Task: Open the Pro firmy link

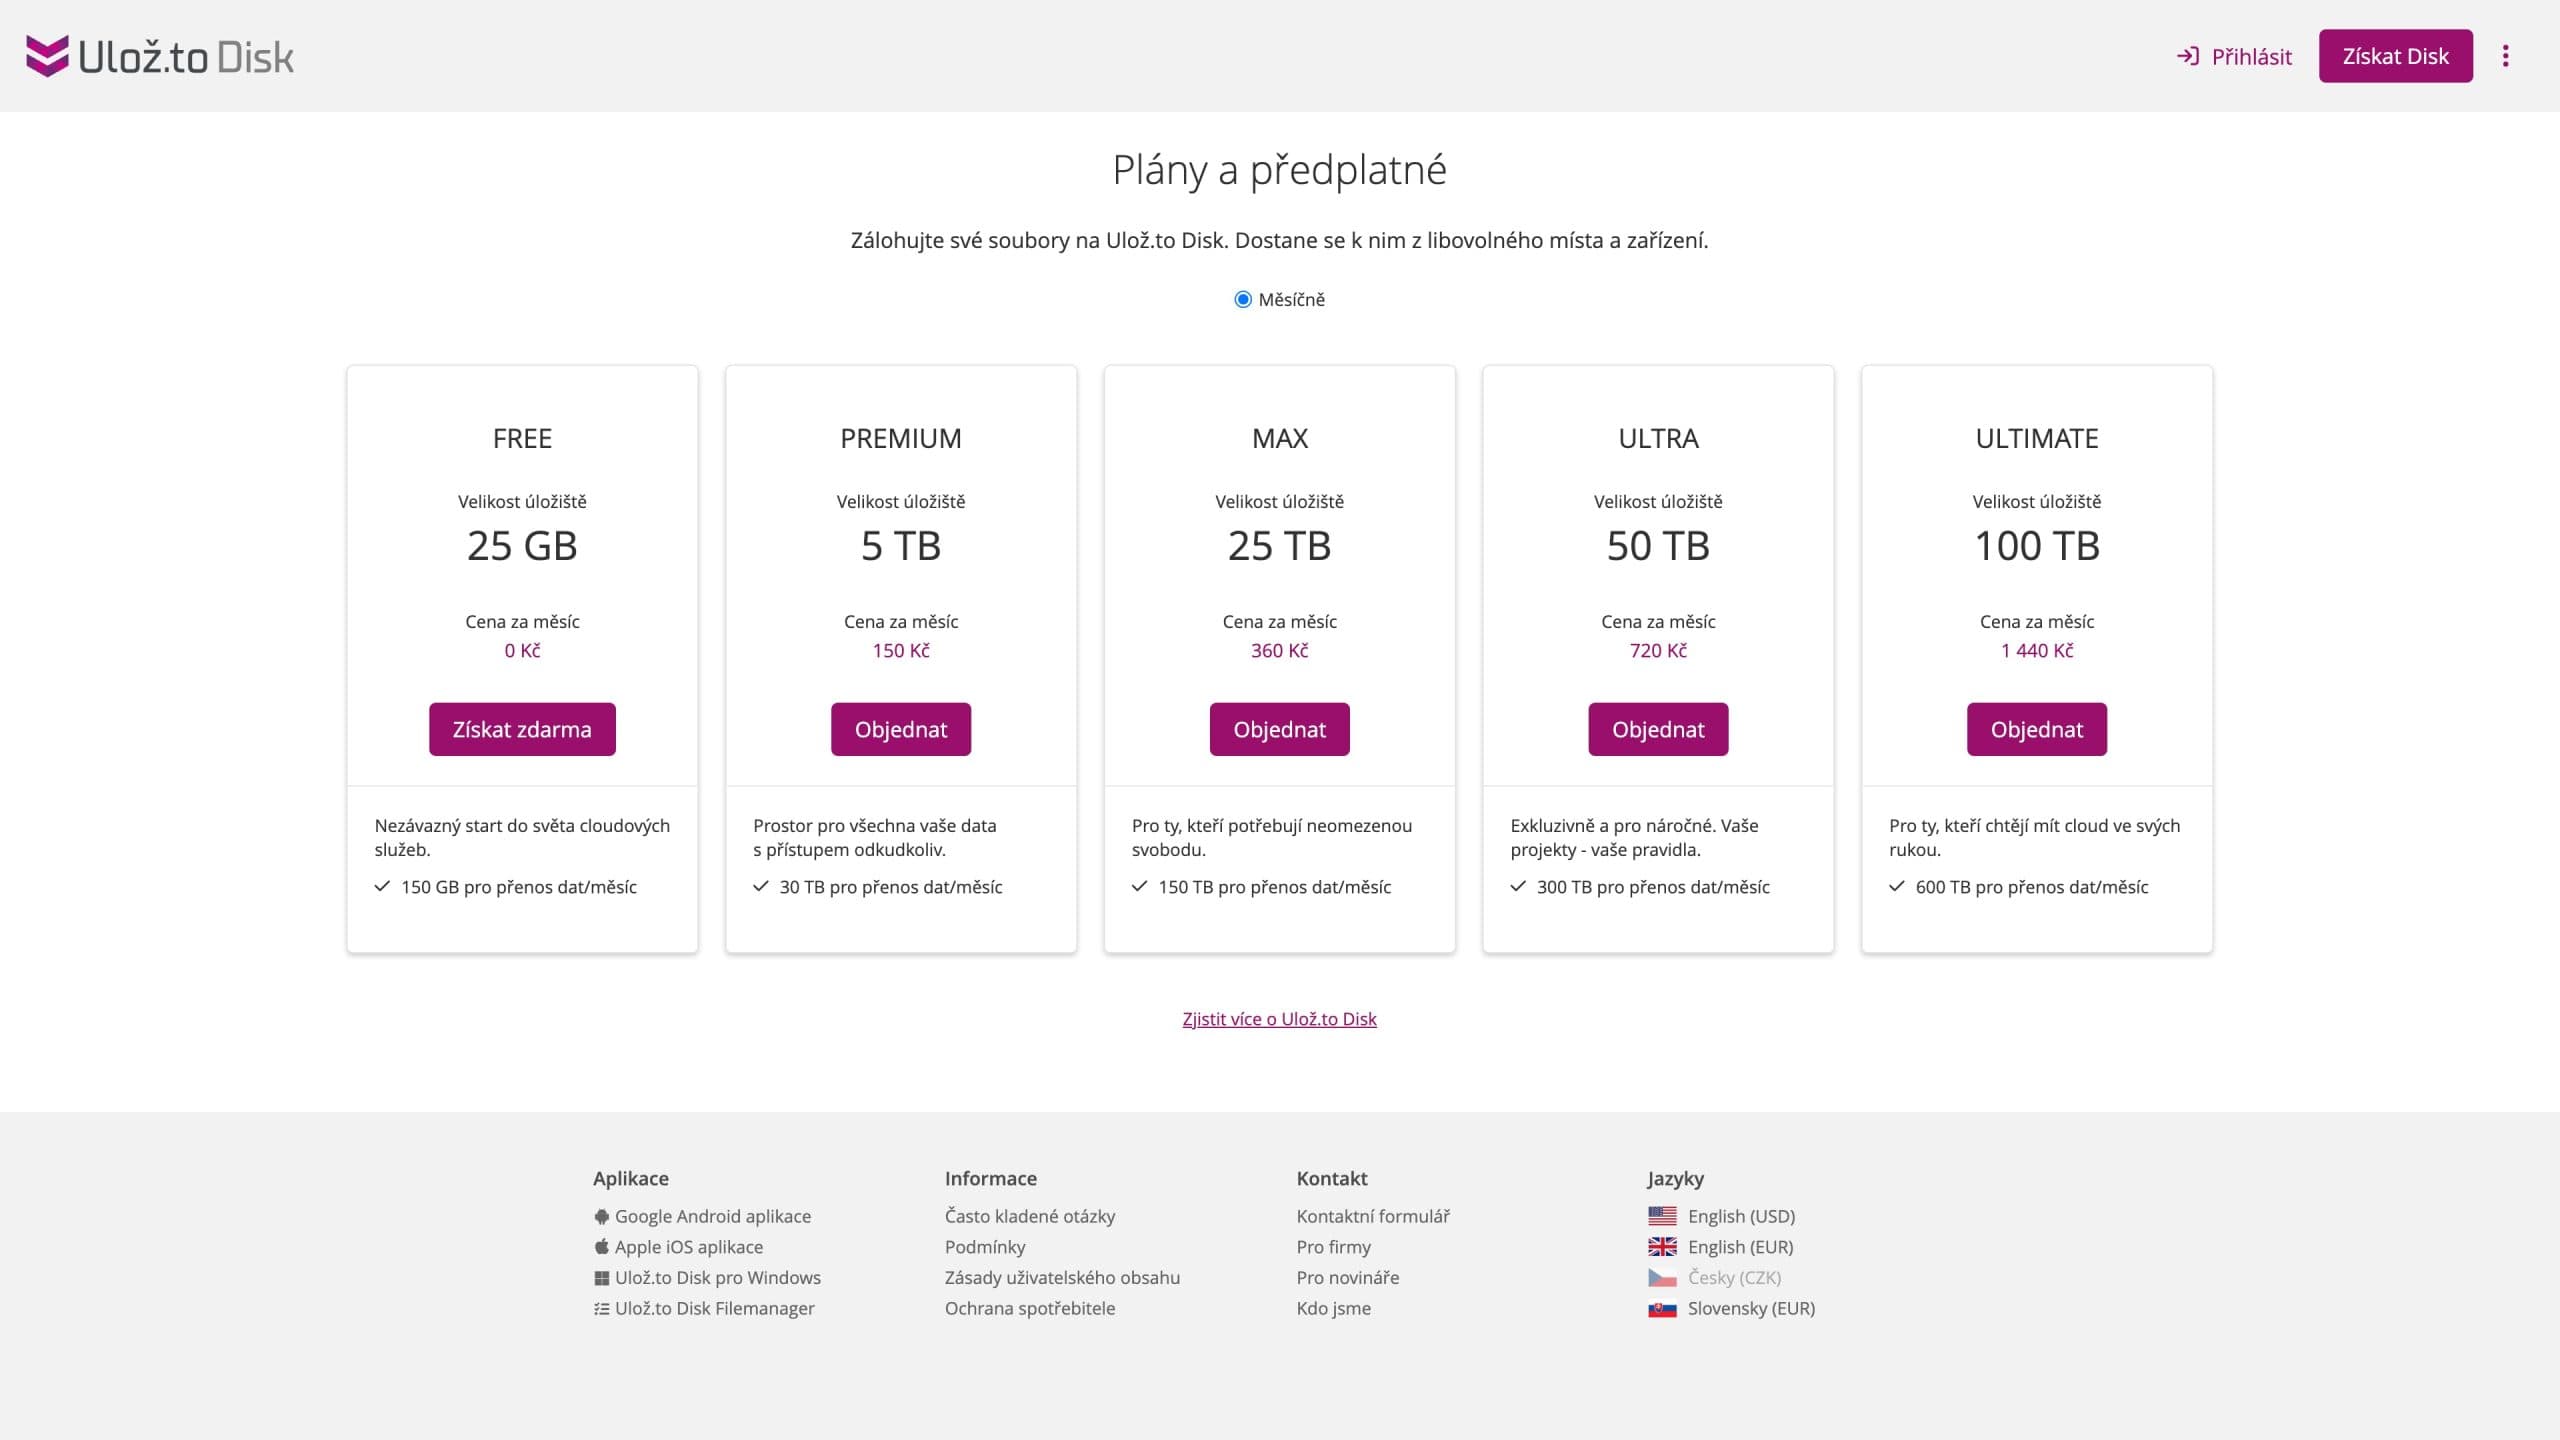Action: click(1334, 1247)
